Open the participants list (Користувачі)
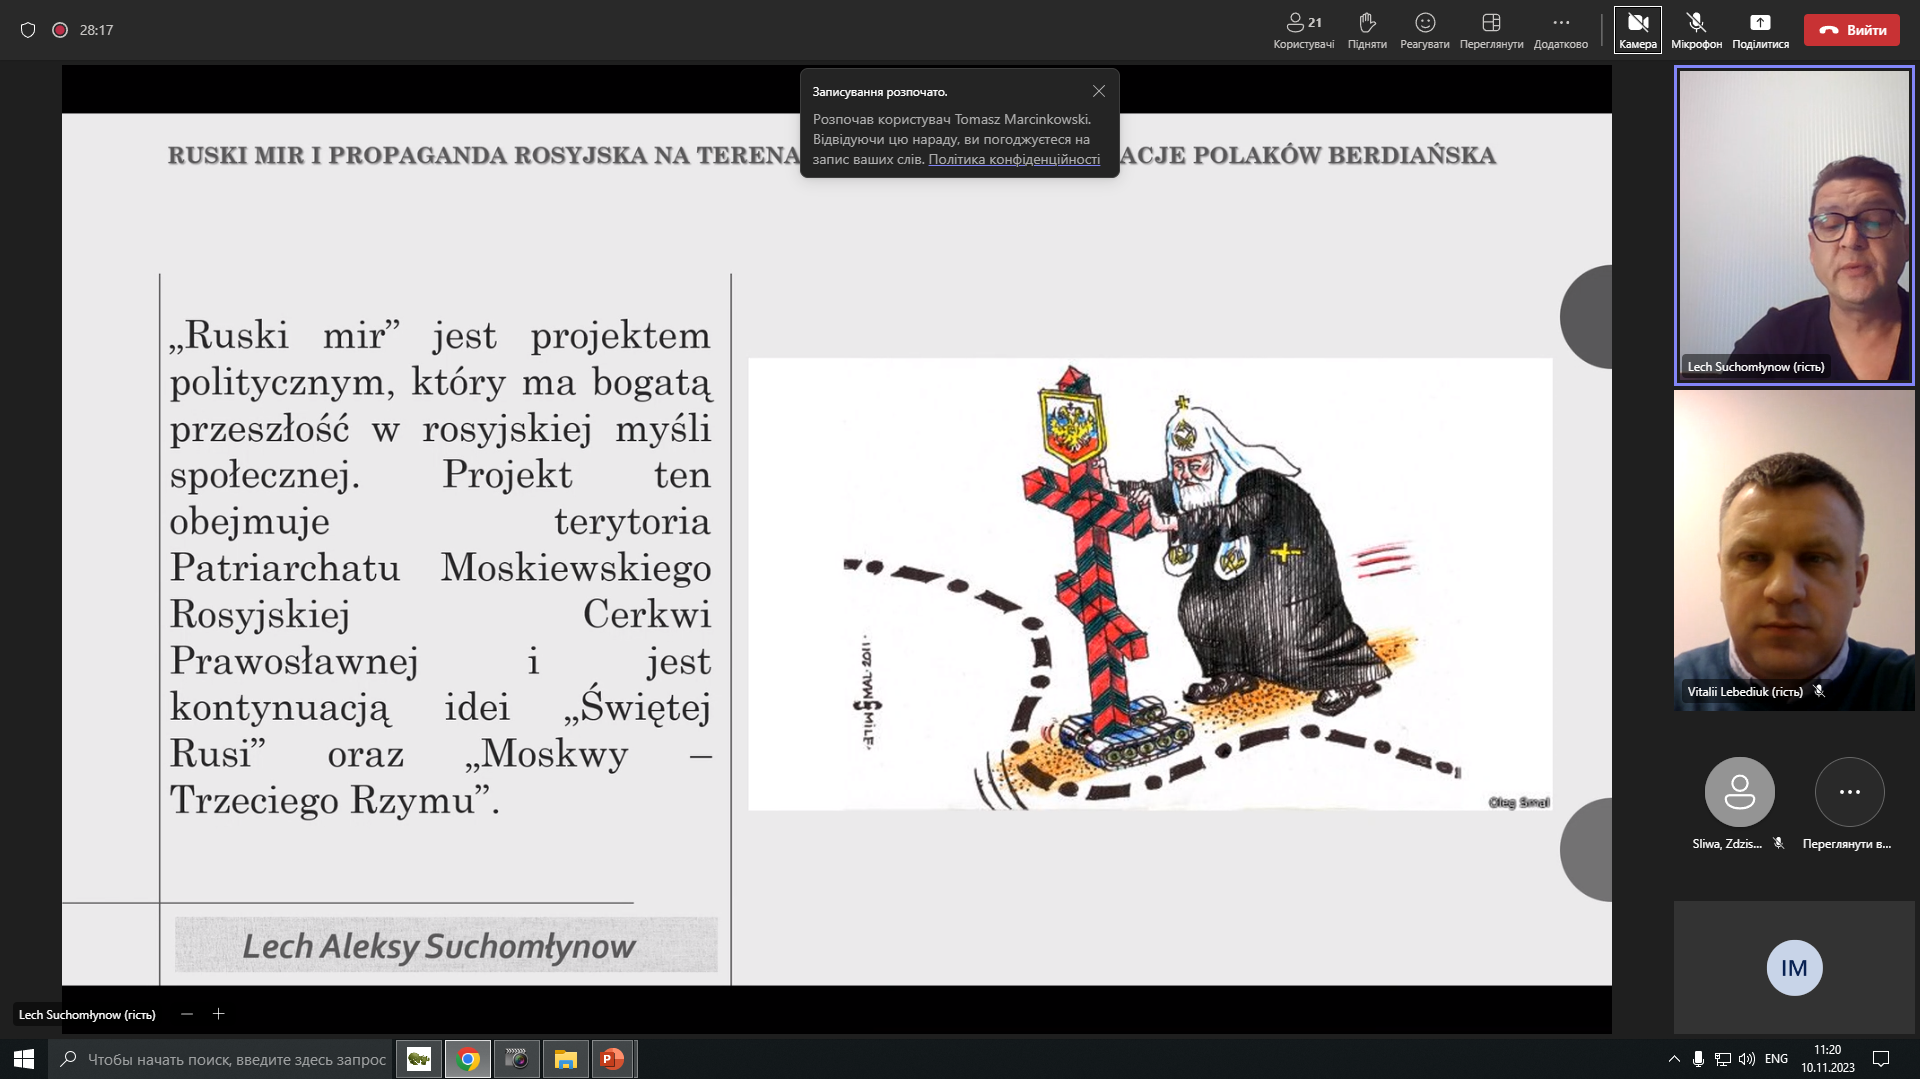 pos(1303,31)
